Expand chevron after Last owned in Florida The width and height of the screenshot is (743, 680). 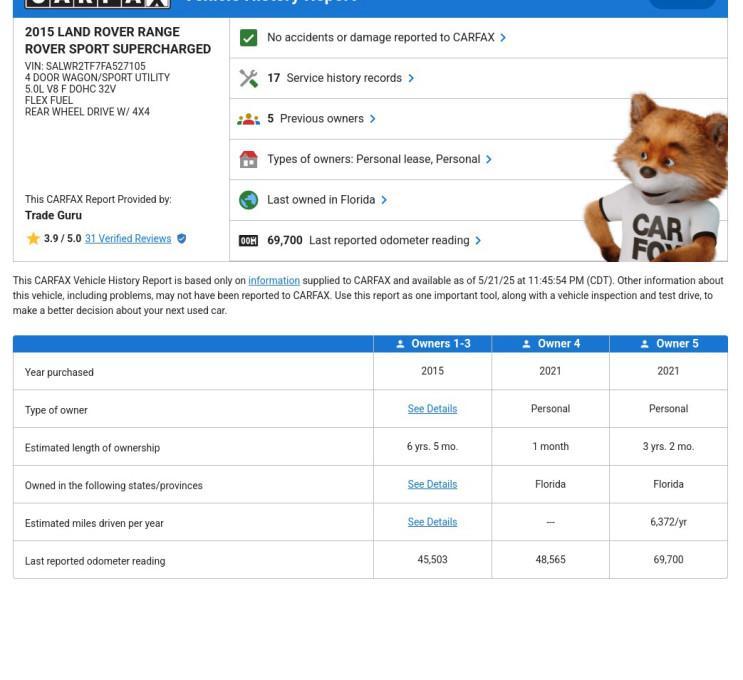point(384,200)
